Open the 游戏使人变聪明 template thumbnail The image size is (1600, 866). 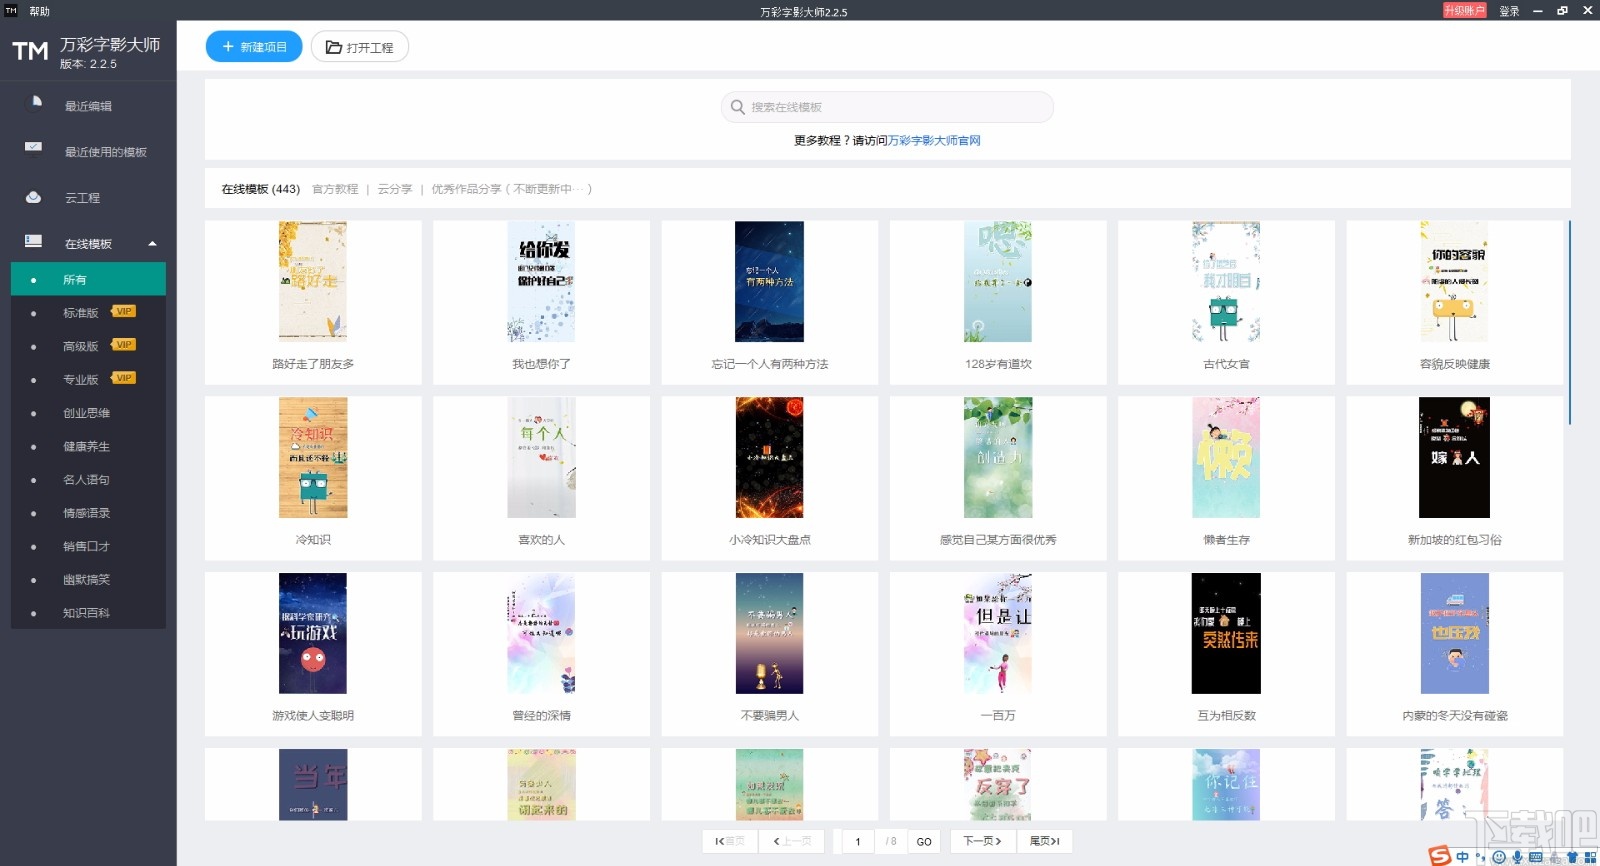(313, 634)
